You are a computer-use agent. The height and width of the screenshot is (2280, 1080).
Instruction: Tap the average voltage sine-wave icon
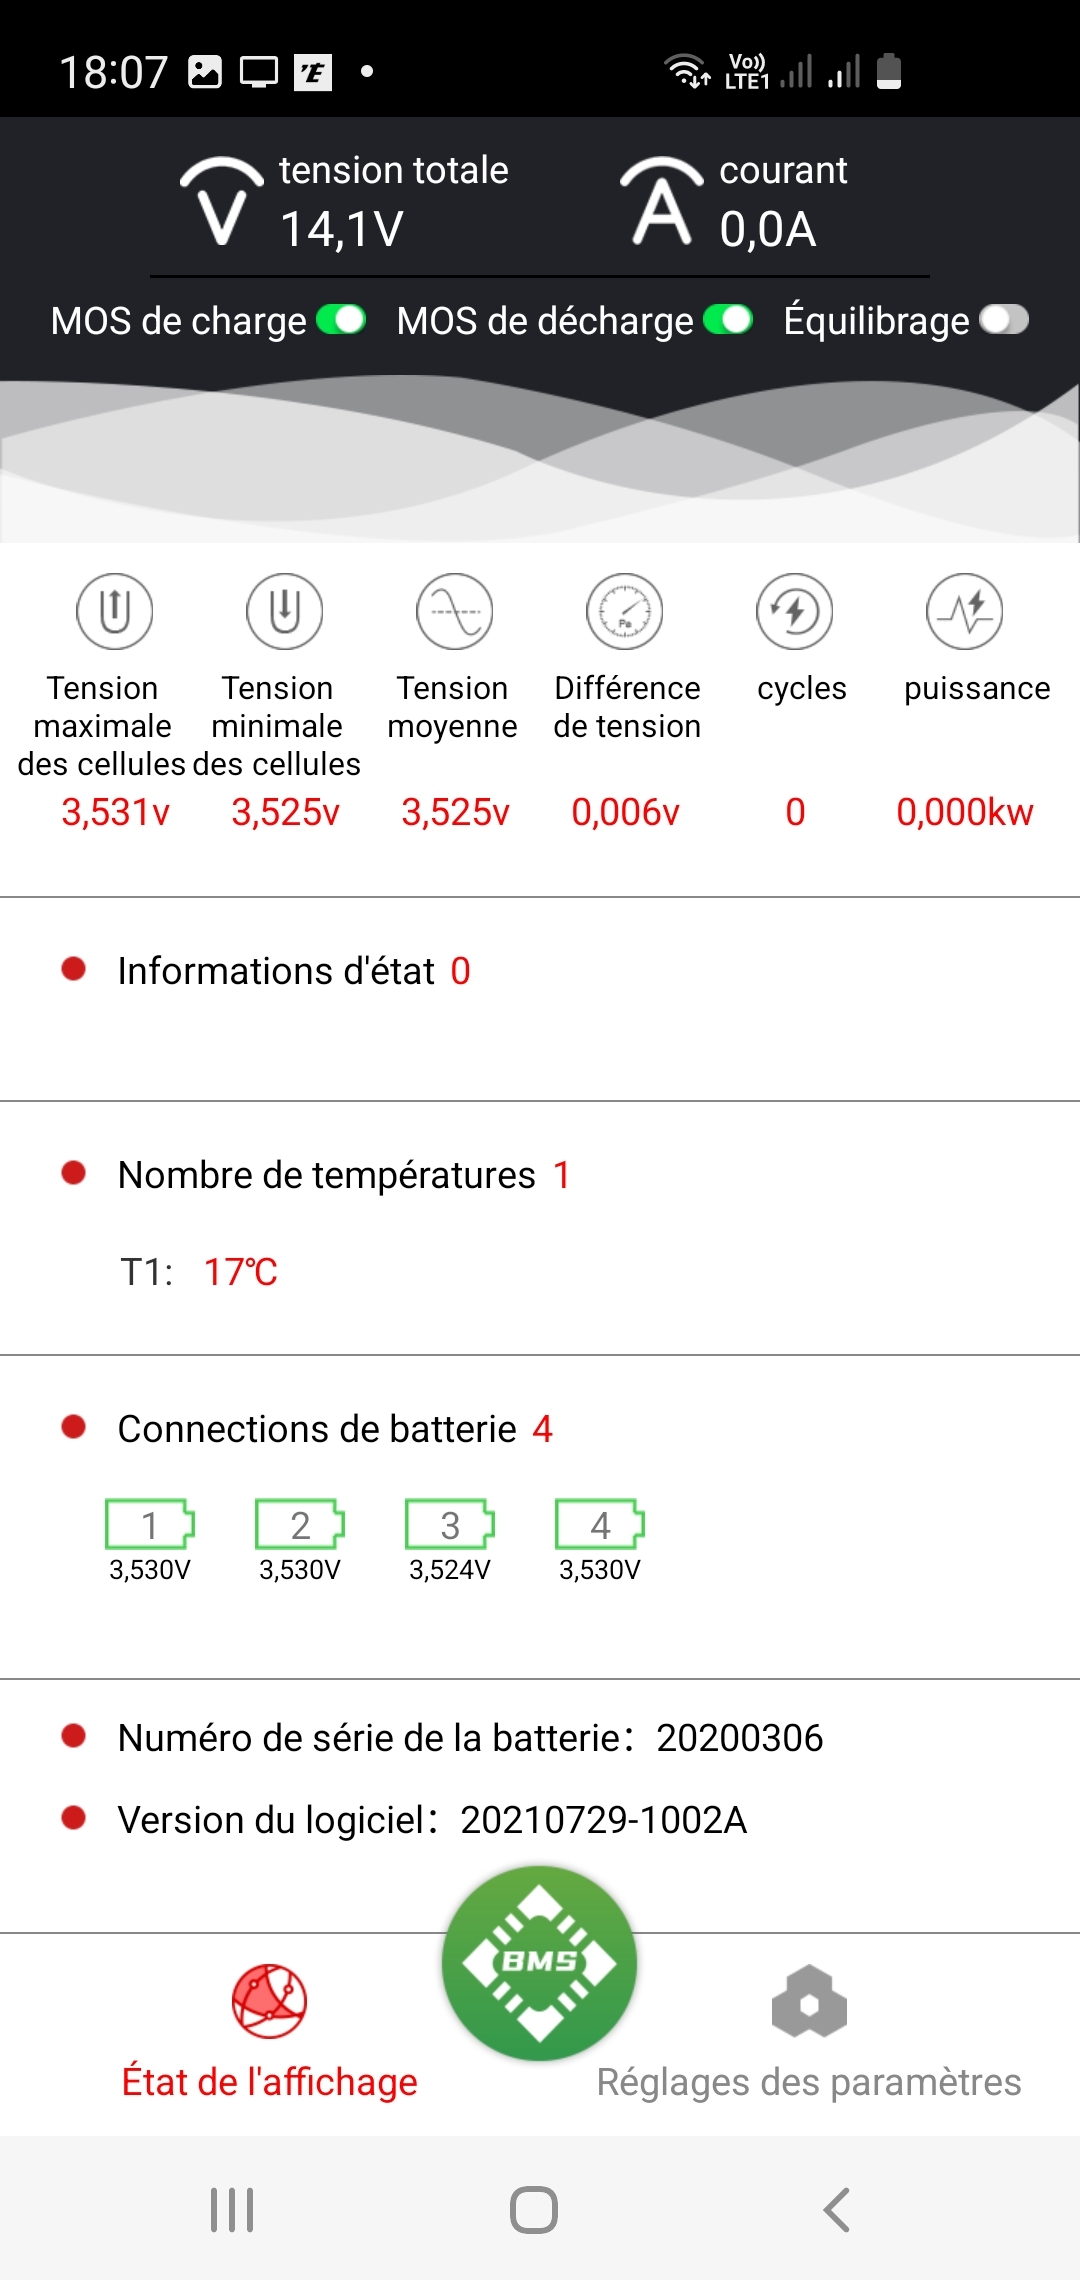pos(455,611)
